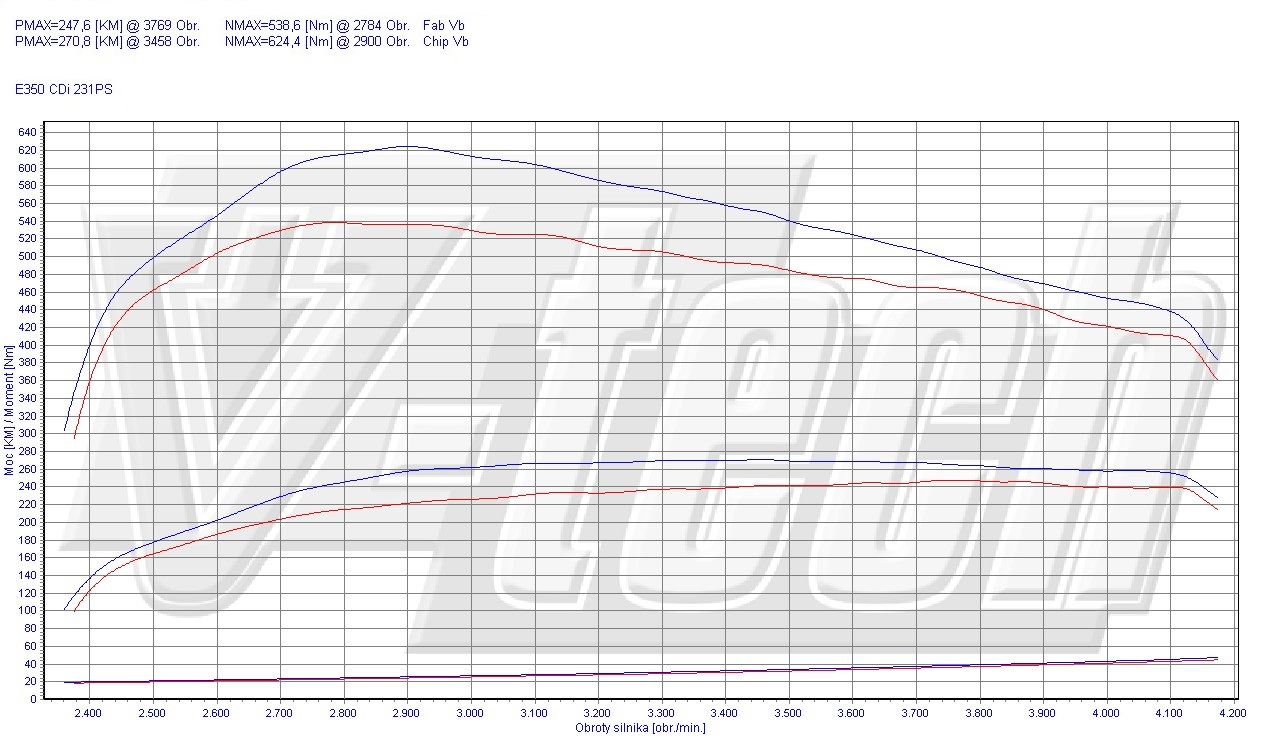
Task: Select the y-axis tick value '440'
Action: click(27, 309)
